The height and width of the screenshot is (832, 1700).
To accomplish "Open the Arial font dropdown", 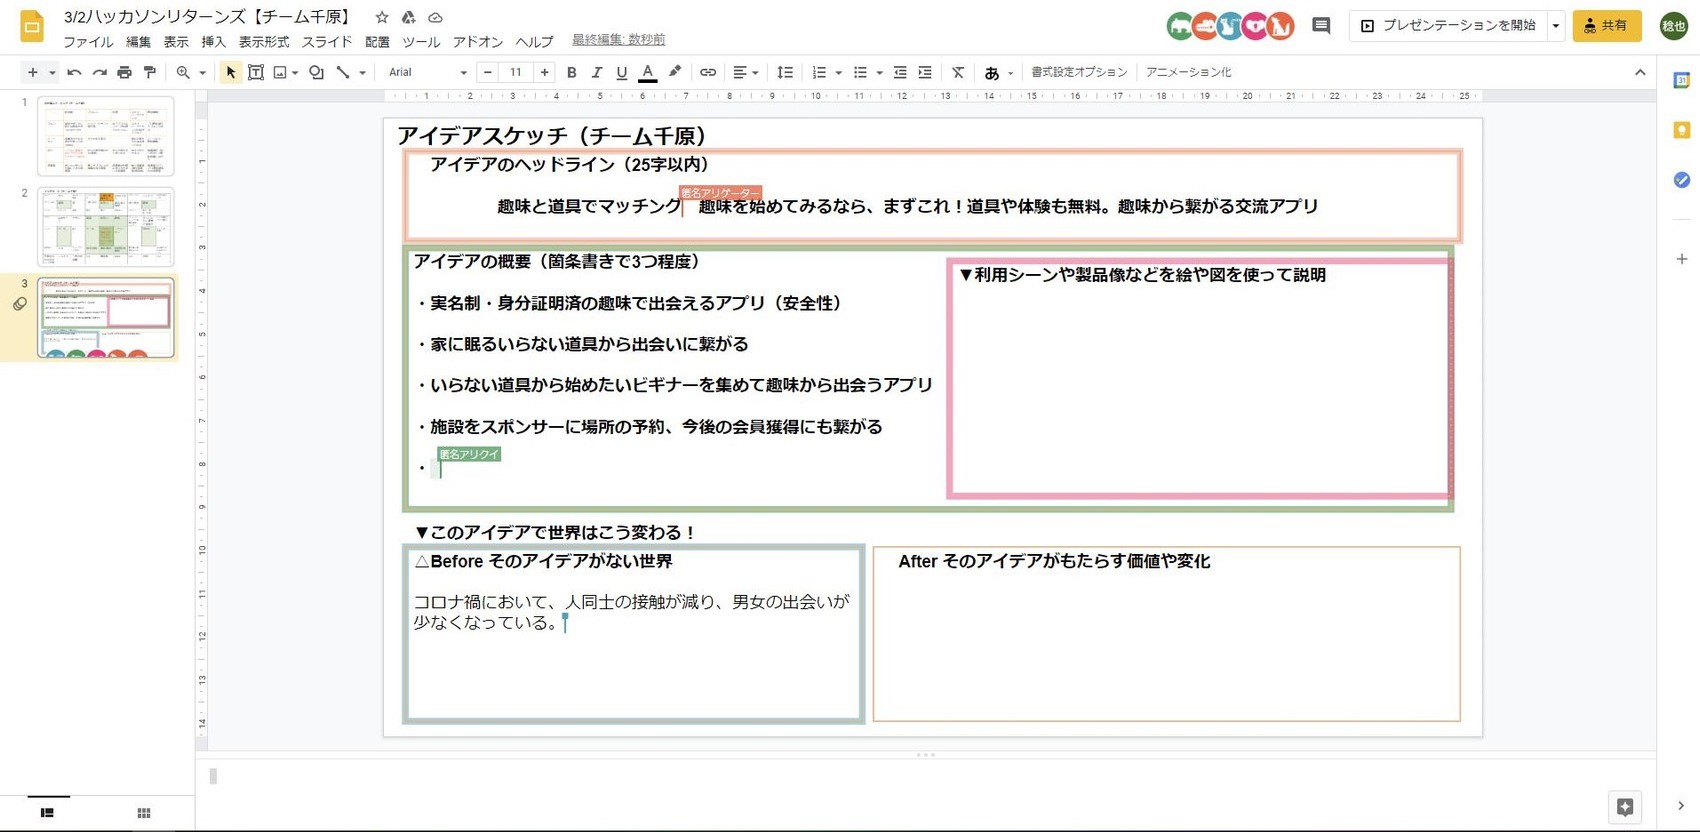I will pos(427,72).
